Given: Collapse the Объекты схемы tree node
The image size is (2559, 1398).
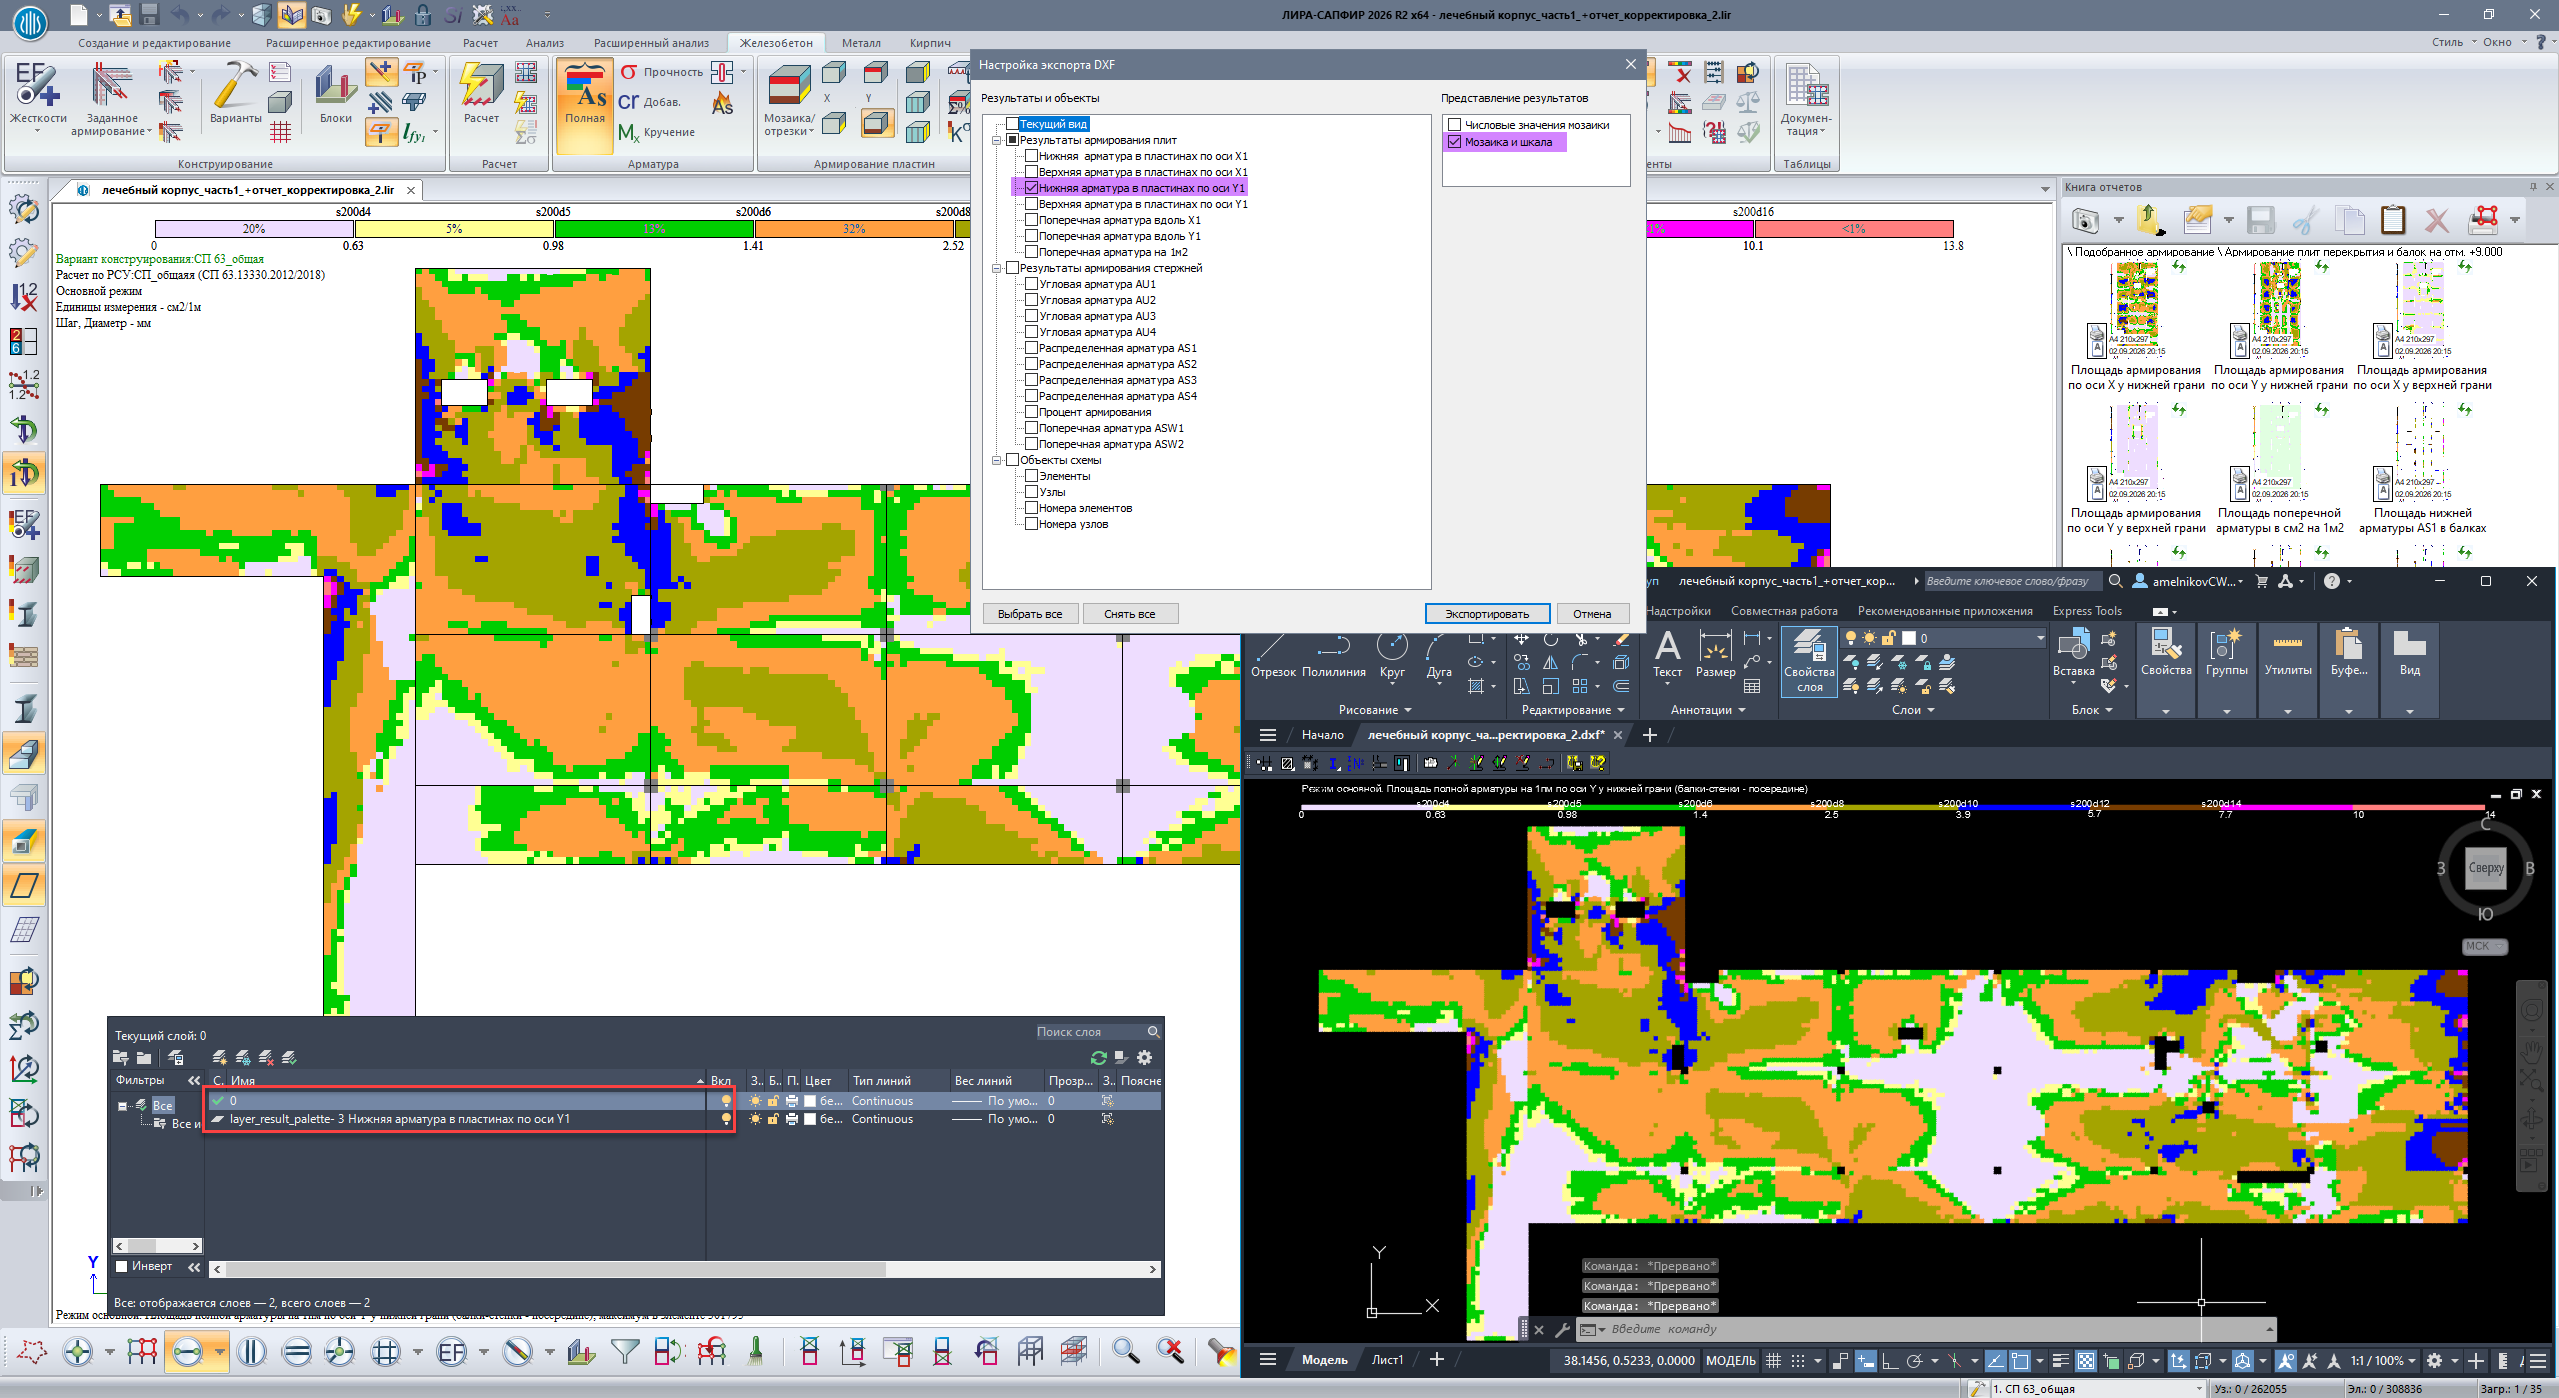Looking at the screenshot, I should pos(996,460).
